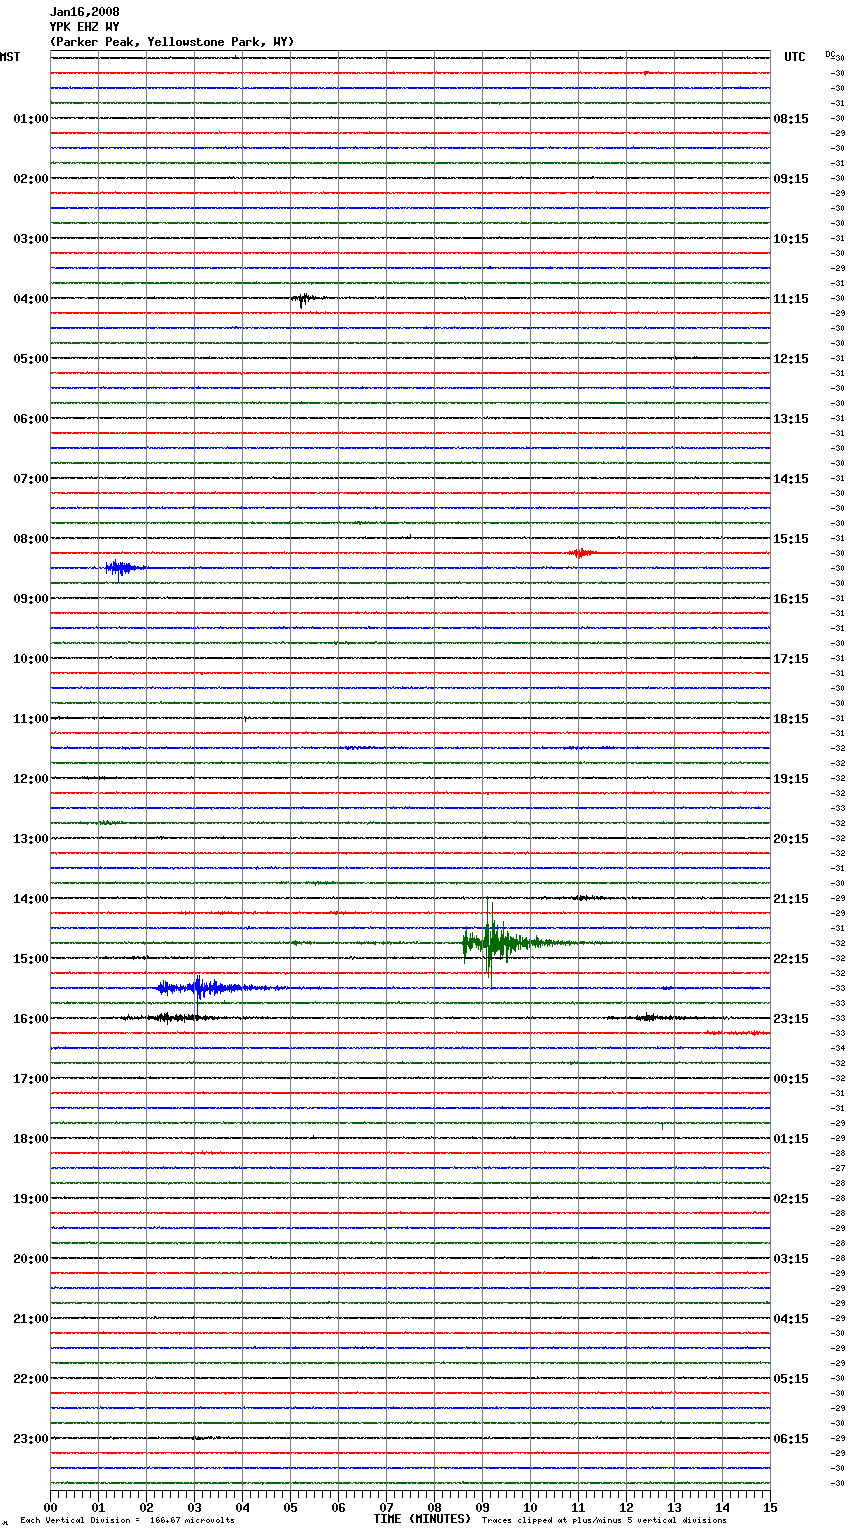The image size is (850, 1534).
Task: Click the 14:15 UTC time label
Action: click(x=791, y=479)
